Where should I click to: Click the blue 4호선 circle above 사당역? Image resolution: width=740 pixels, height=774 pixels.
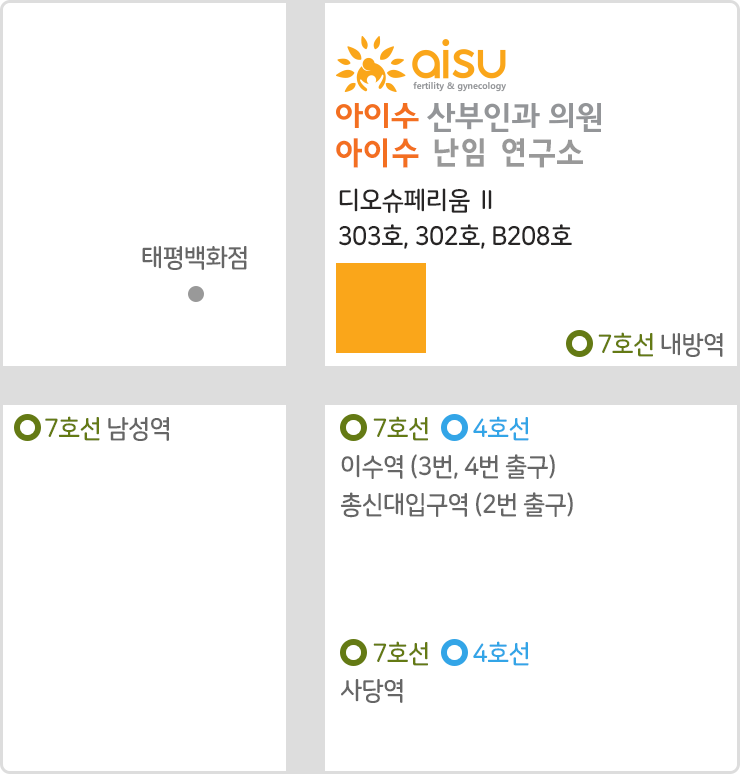pos(454,653)
